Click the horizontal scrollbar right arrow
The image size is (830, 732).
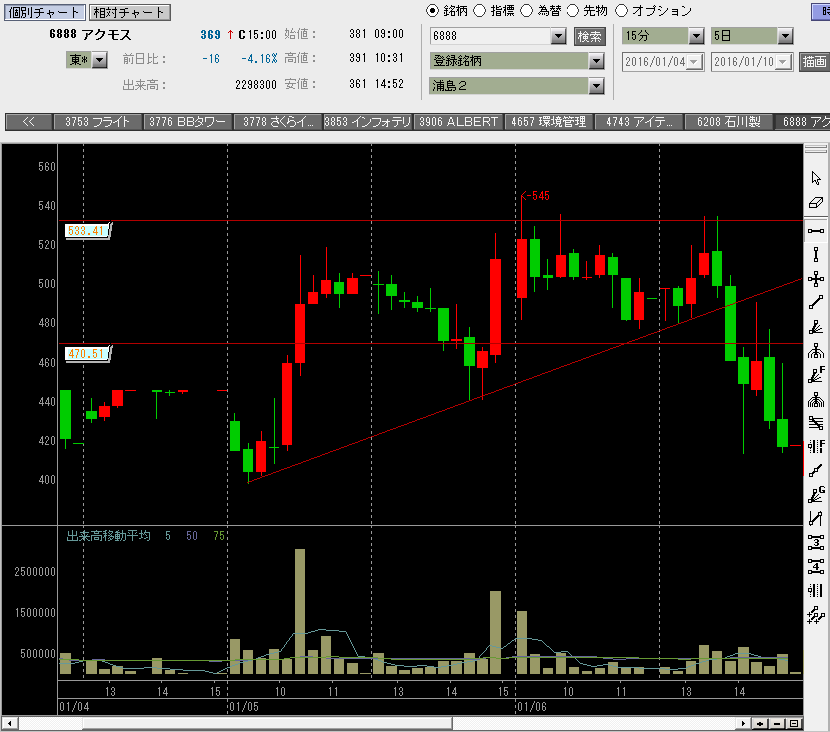(x=744, y=724)
